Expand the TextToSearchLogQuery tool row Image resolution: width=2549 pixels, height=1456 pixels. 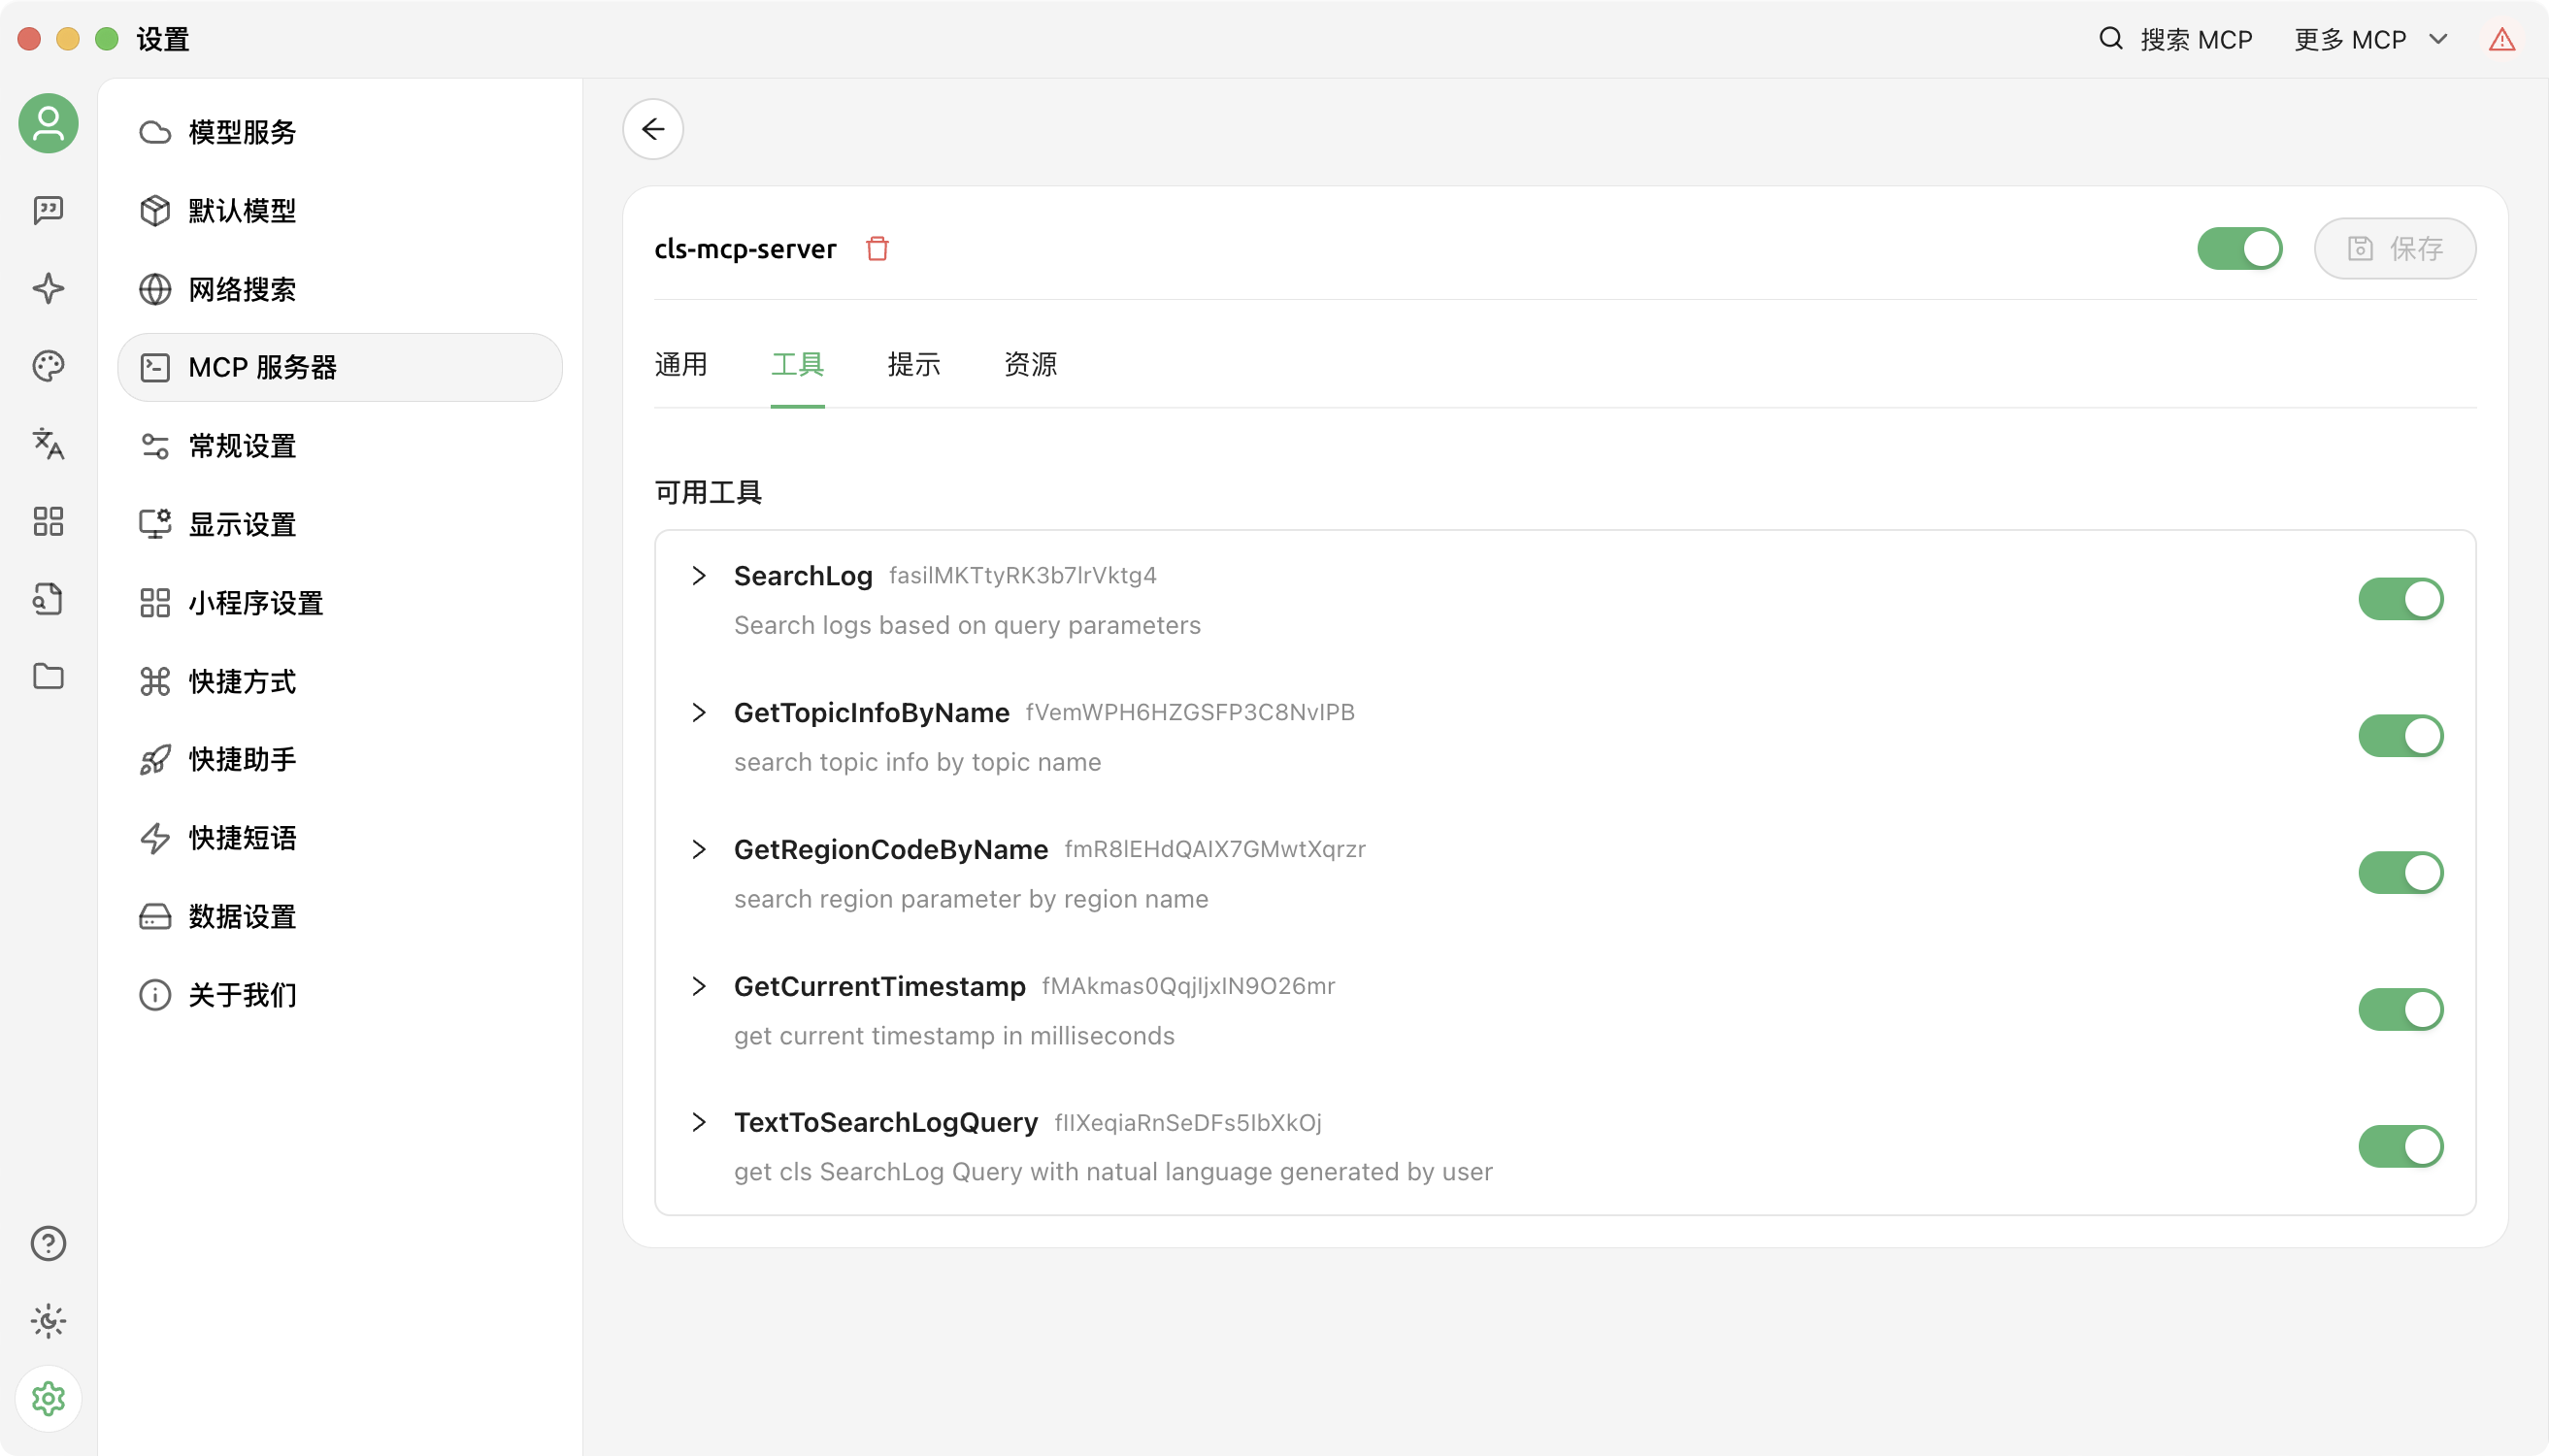699,1122
